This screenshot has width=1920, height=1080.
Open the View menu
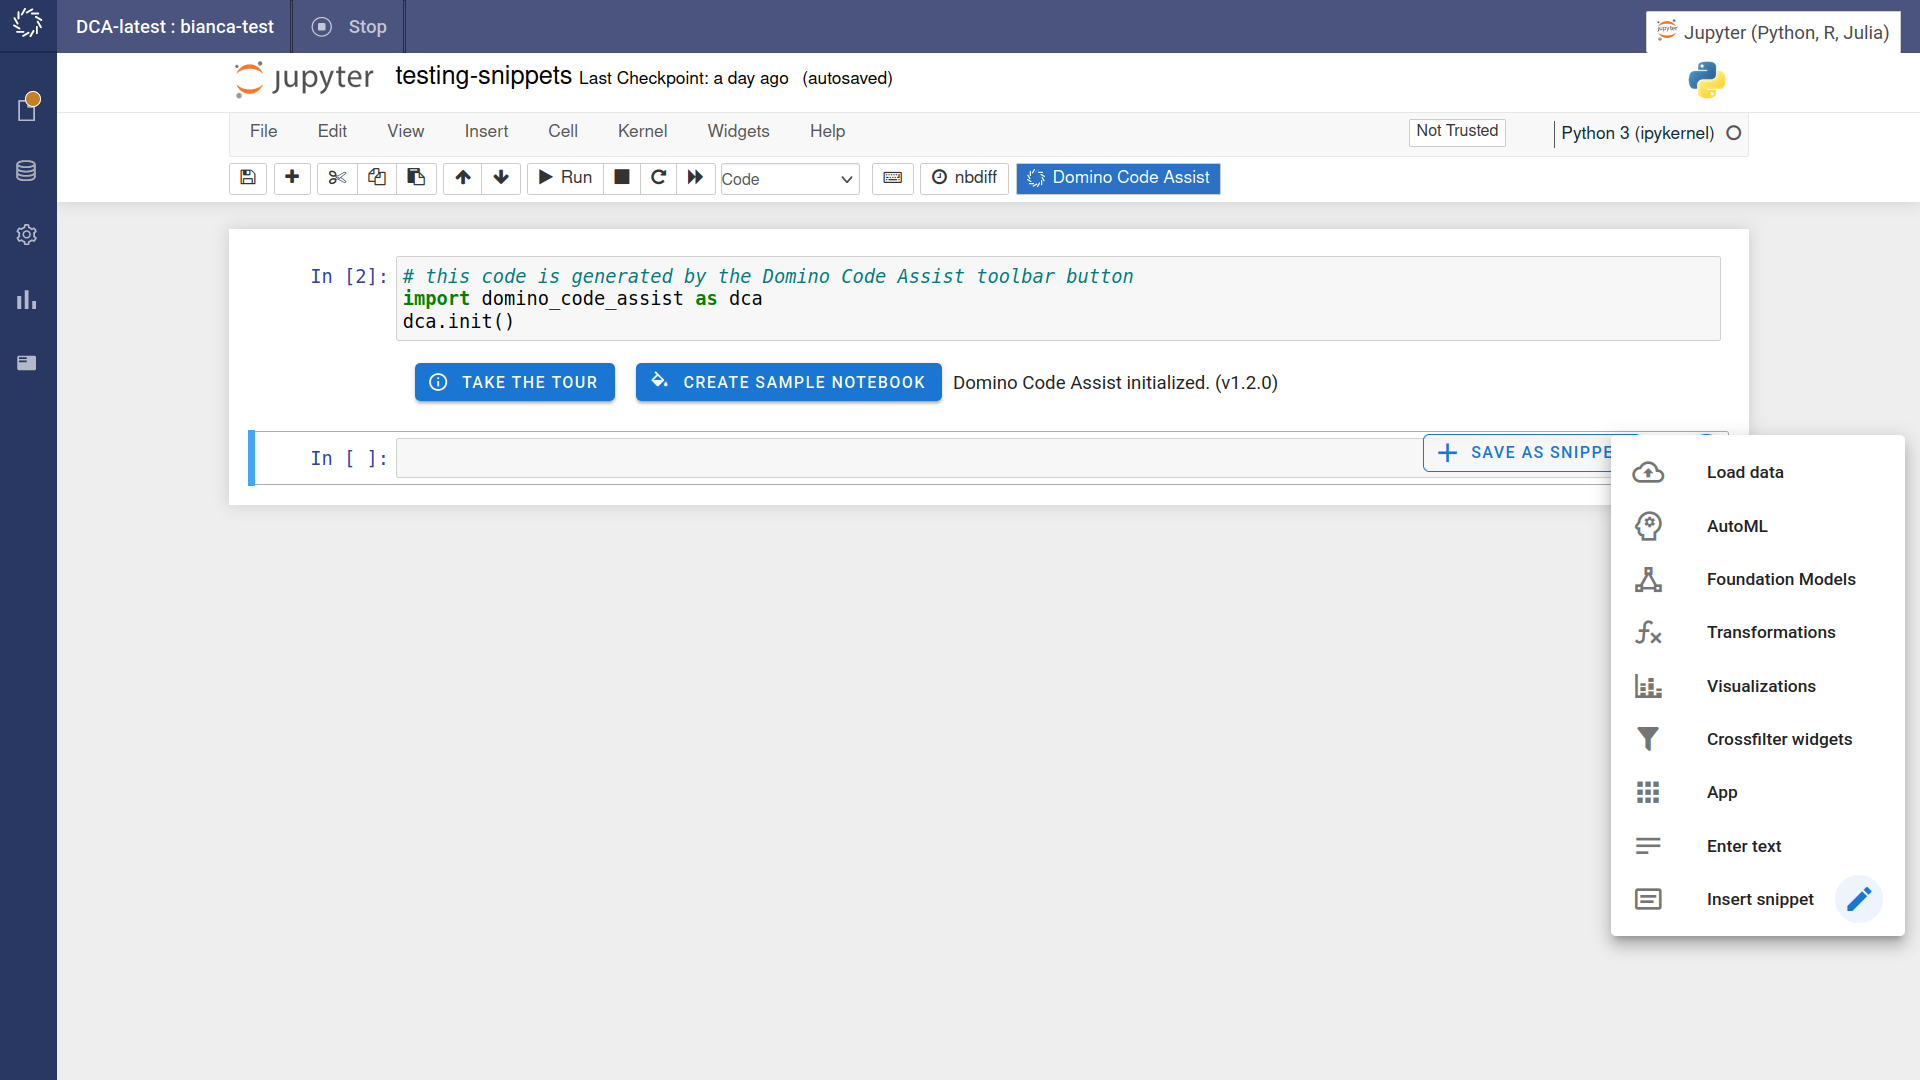point(405,132)
